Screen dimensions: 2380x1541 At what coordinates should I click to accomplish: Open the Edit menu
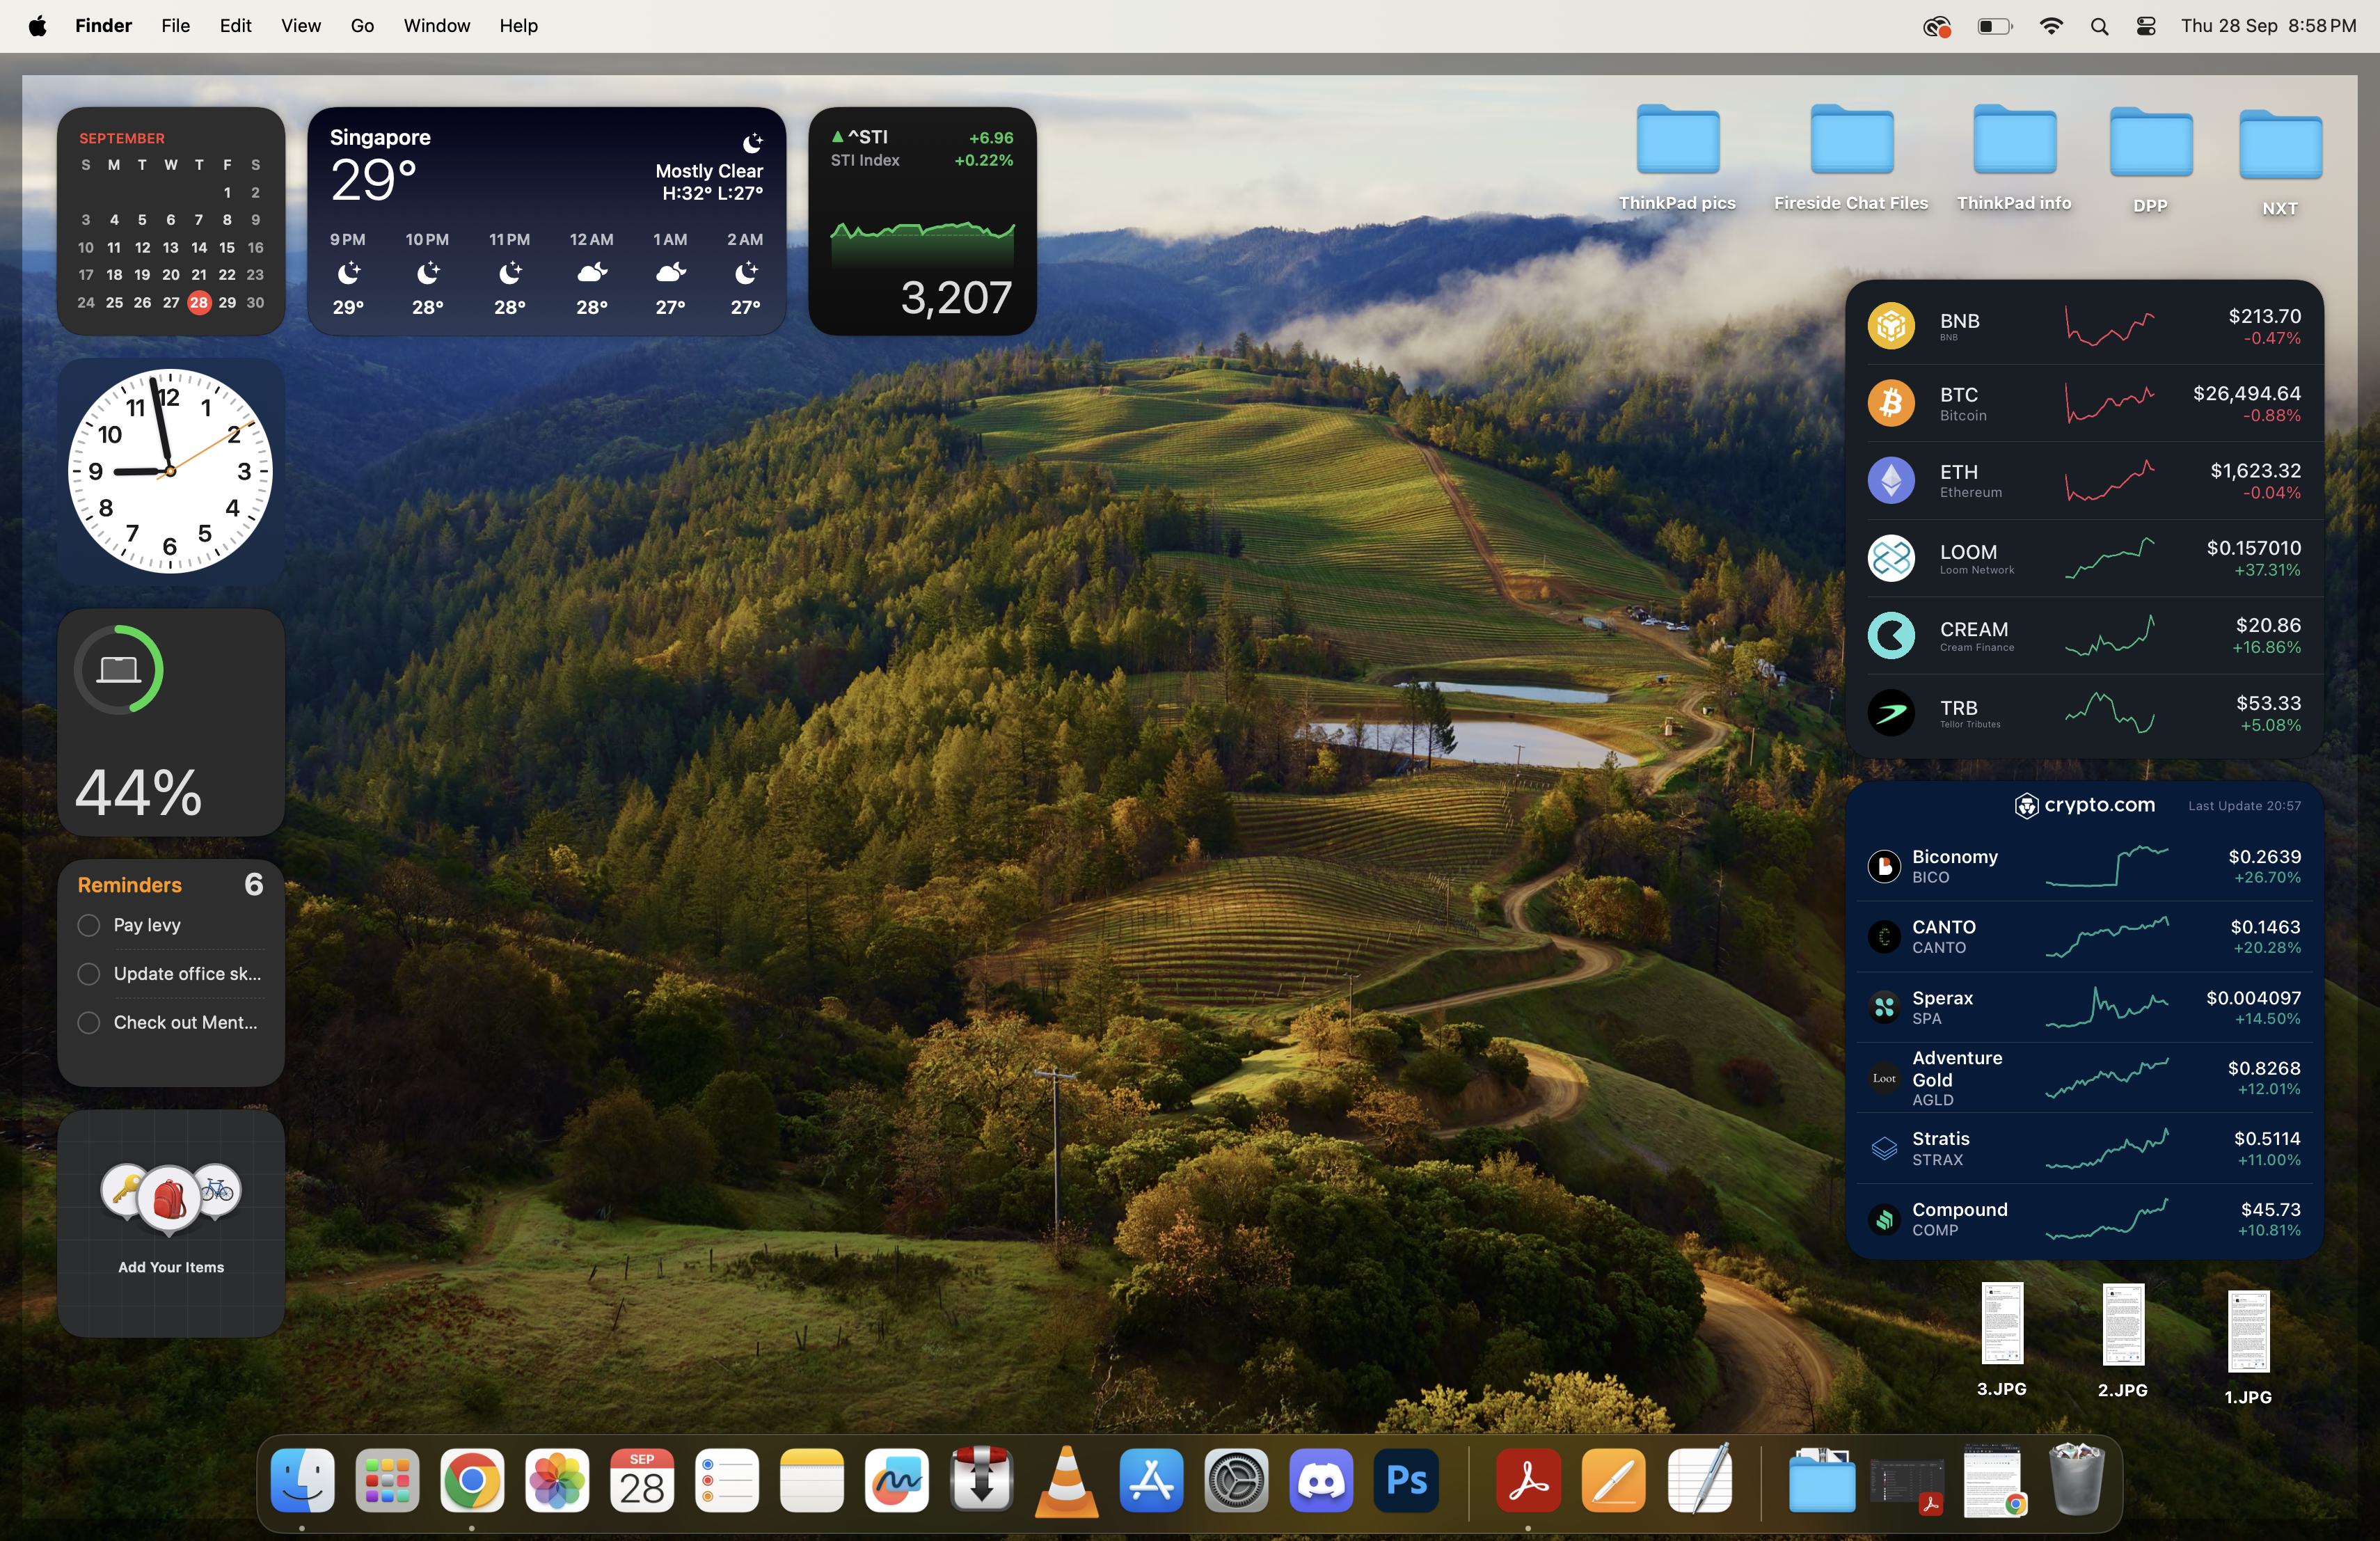click(235, 26)
